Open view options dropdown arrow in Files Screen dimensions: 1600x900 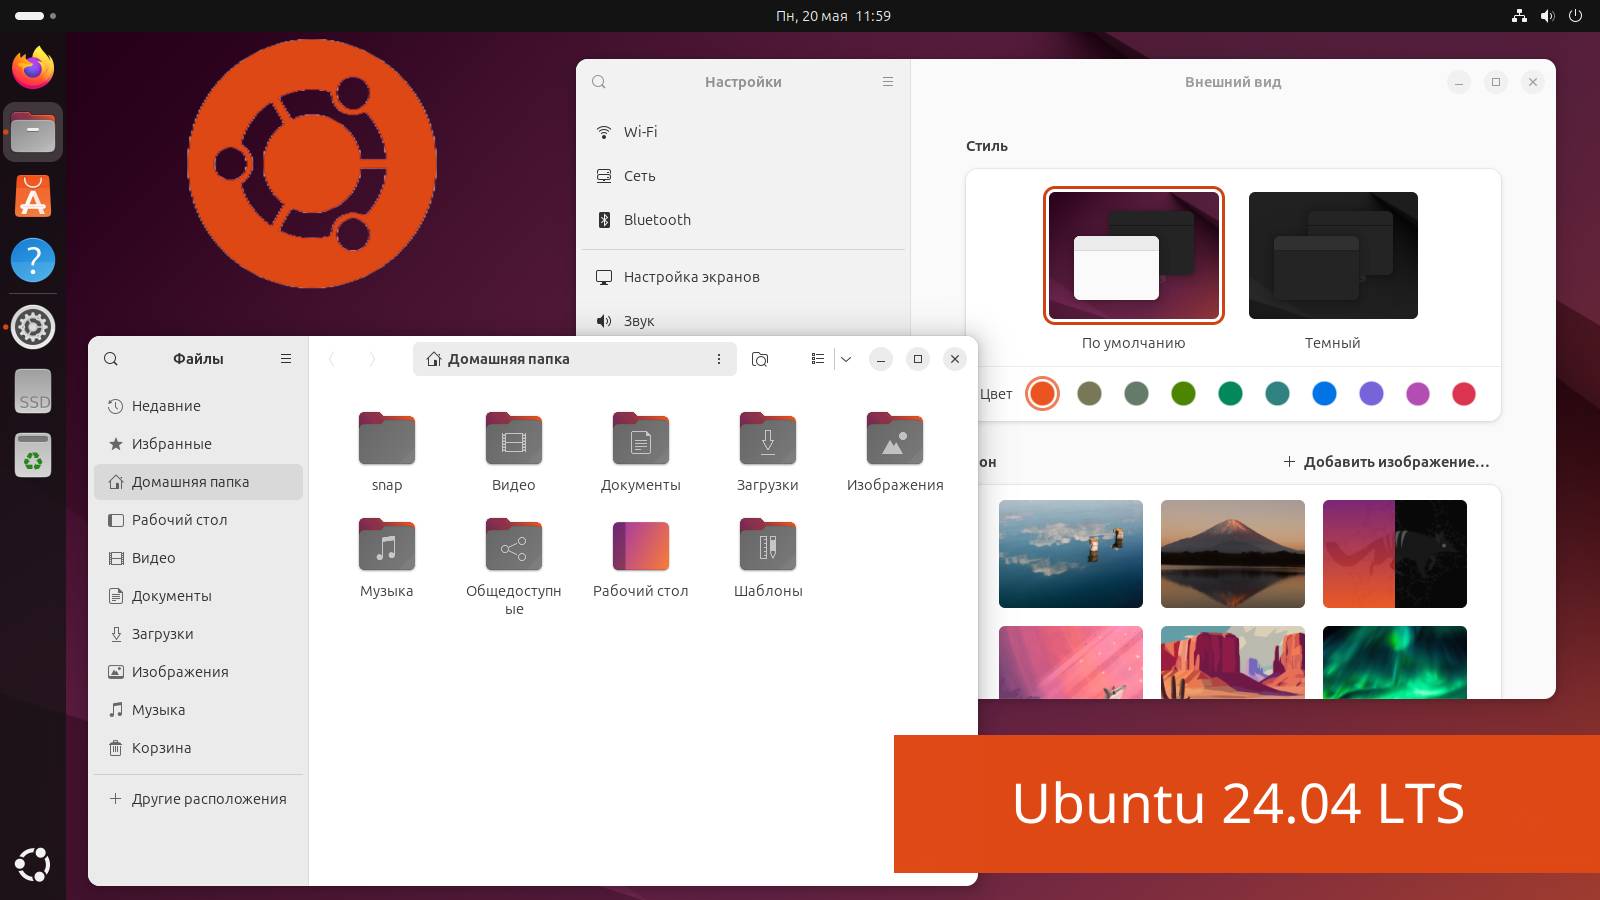point(846,359)
